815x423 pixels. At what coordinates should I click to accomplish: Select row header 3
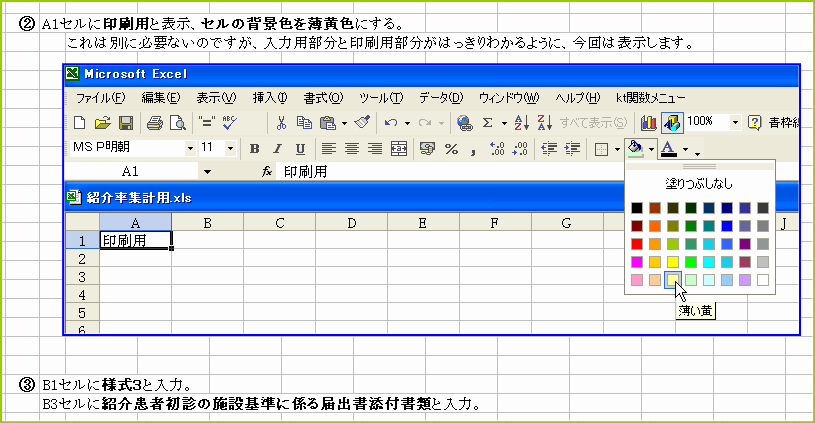click(x=82, y=276)
